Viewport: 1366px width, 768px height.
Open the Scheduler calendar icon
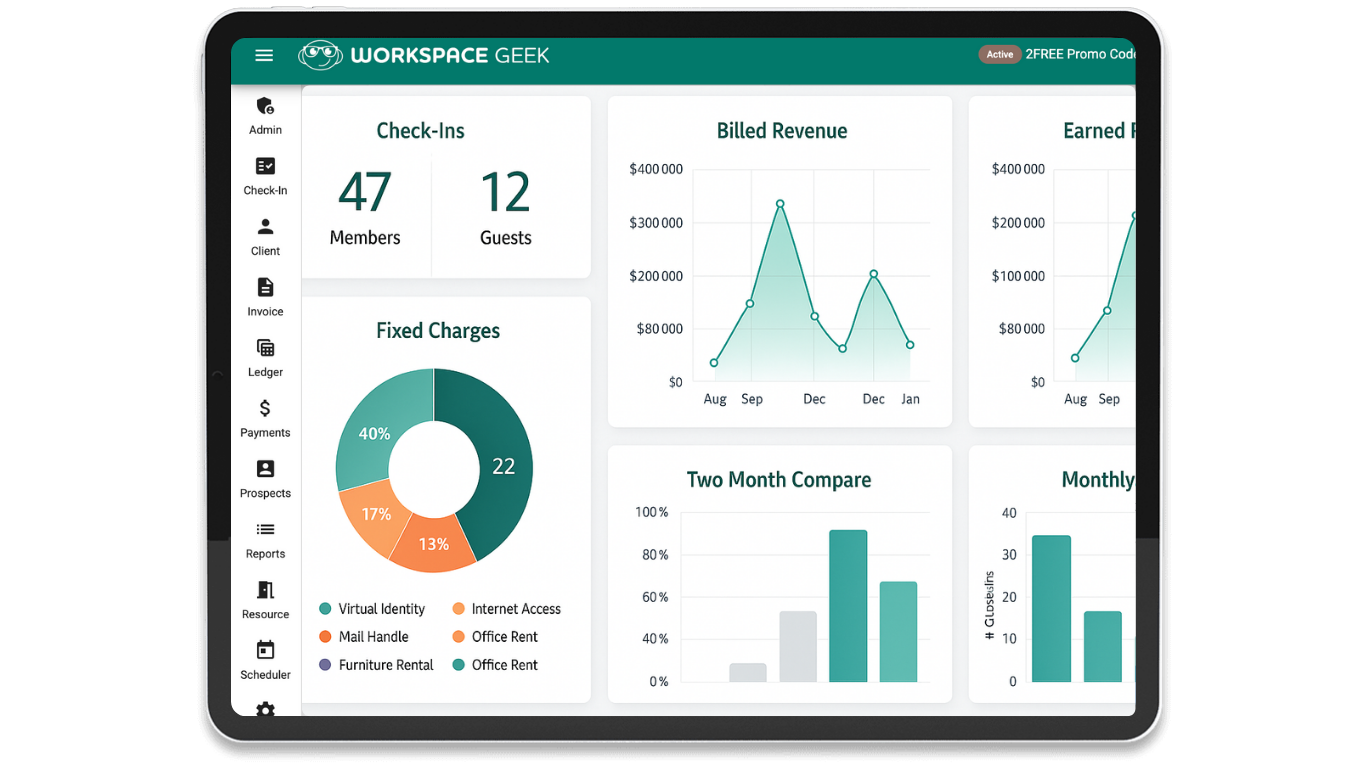pyautogui.click(x=265, y=651)
